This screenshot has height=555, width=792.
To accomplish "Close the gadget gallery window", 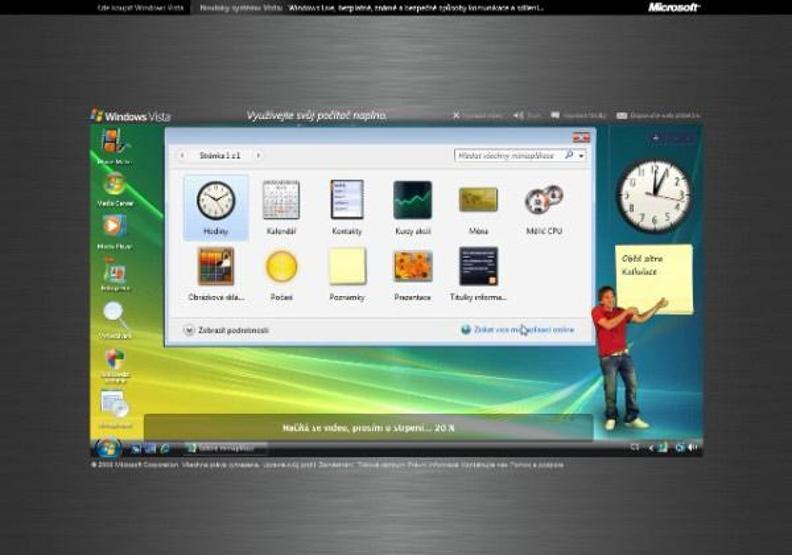I will point(581,137).
